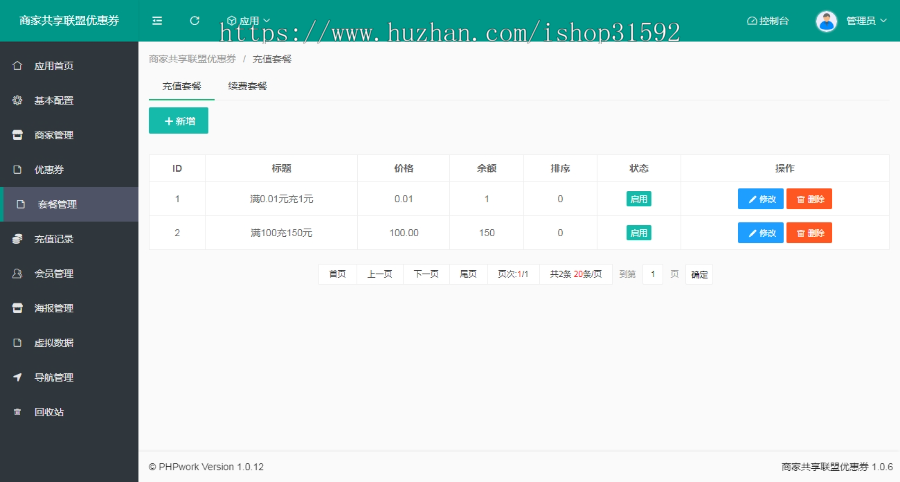Click the 标题 column header

tap(281, 168)
